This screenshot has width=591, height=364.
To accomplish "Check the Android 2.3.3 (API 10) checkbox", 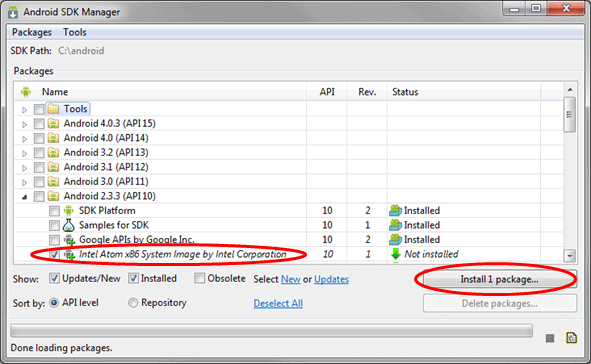I will tap(39, 196).
